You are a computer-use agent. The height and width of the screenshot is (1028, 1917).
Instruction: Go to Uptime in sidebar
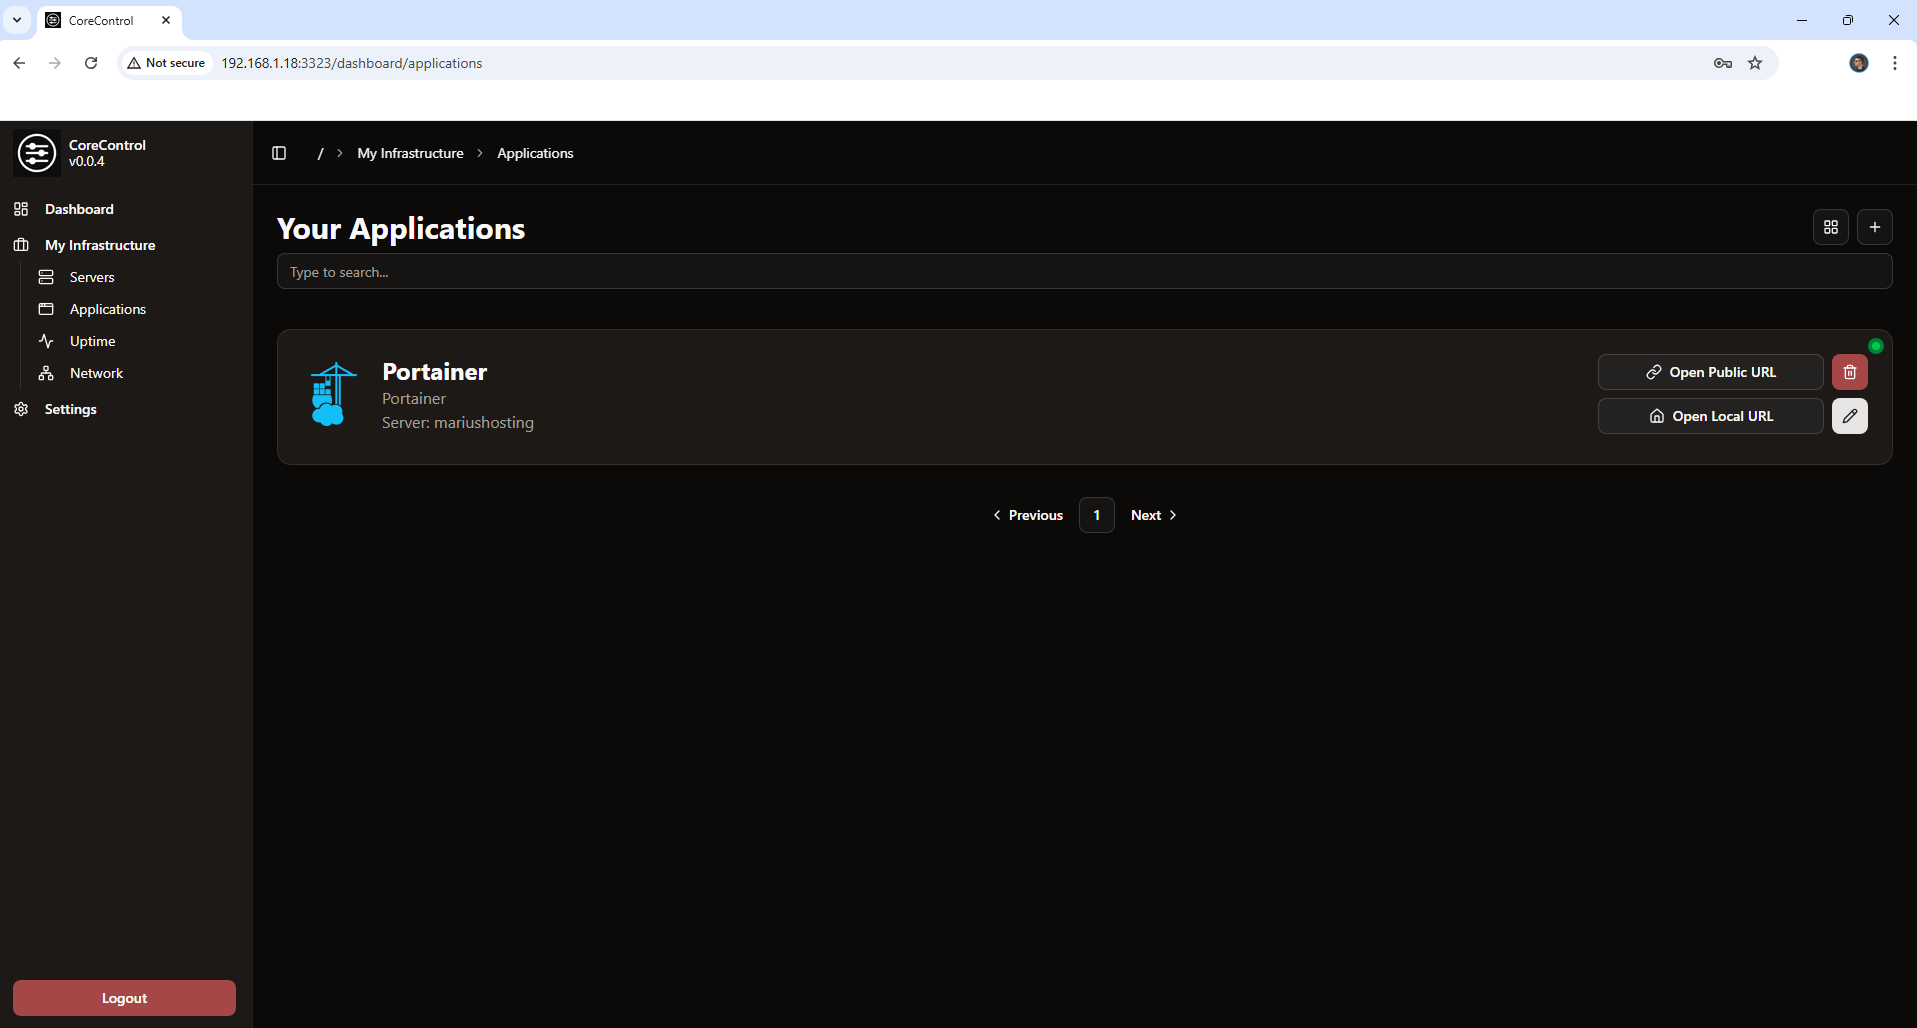click(92, 341)
